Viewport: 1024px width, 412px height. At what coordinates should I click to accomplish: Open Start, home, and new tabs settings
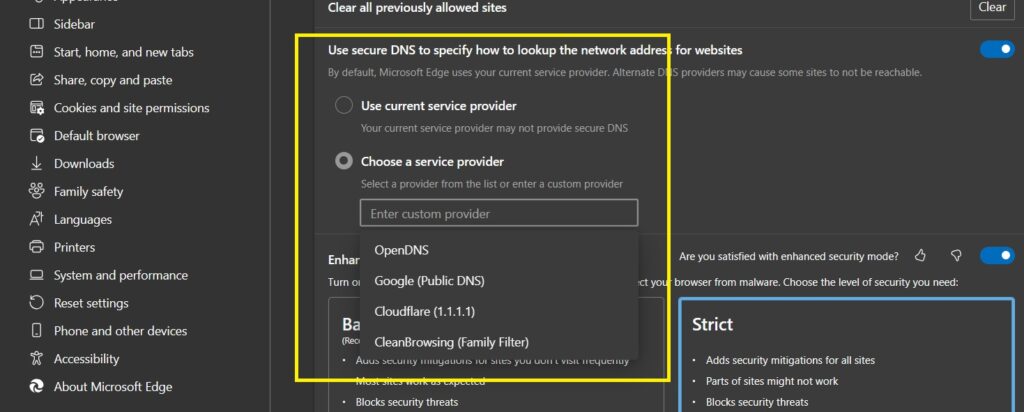pyautogui.click(x=123, y=52)
